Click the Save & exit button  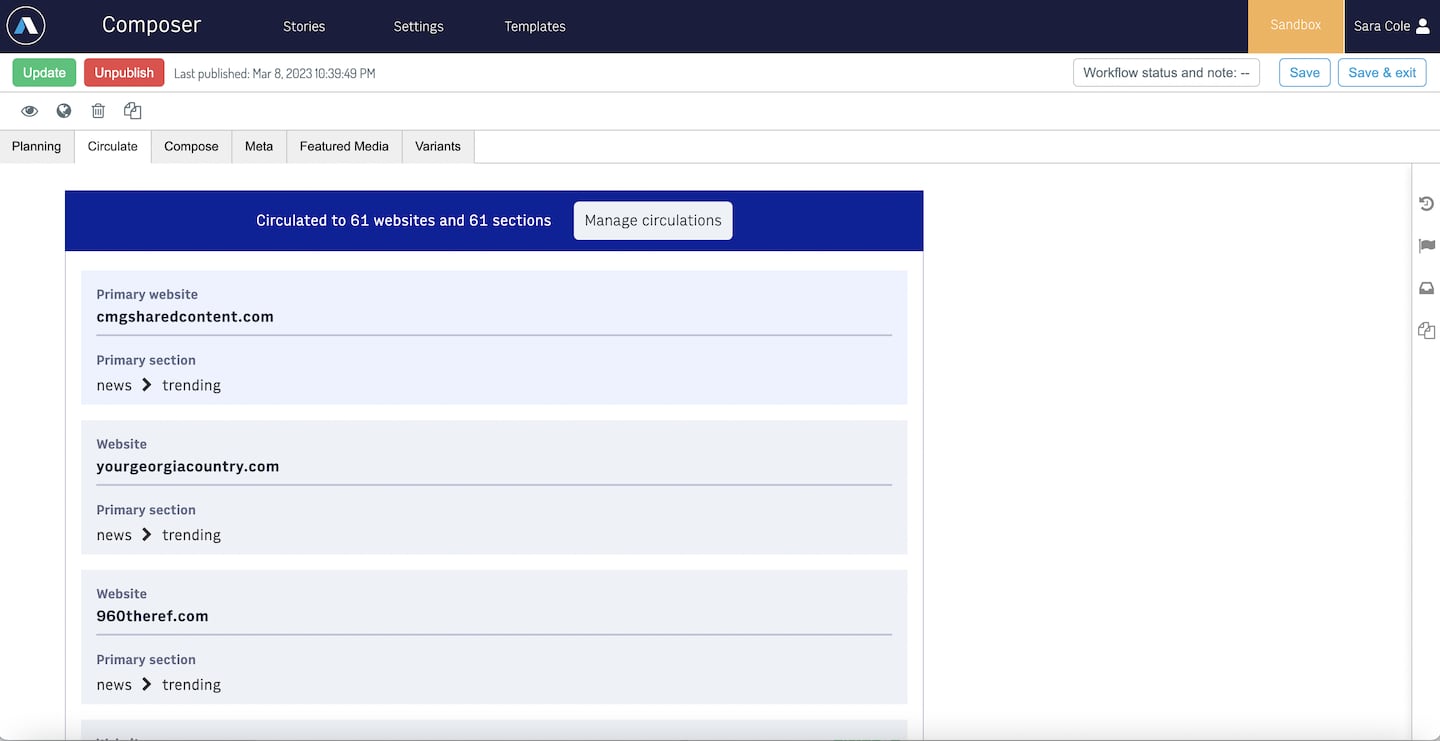(x=1382, y=73)
